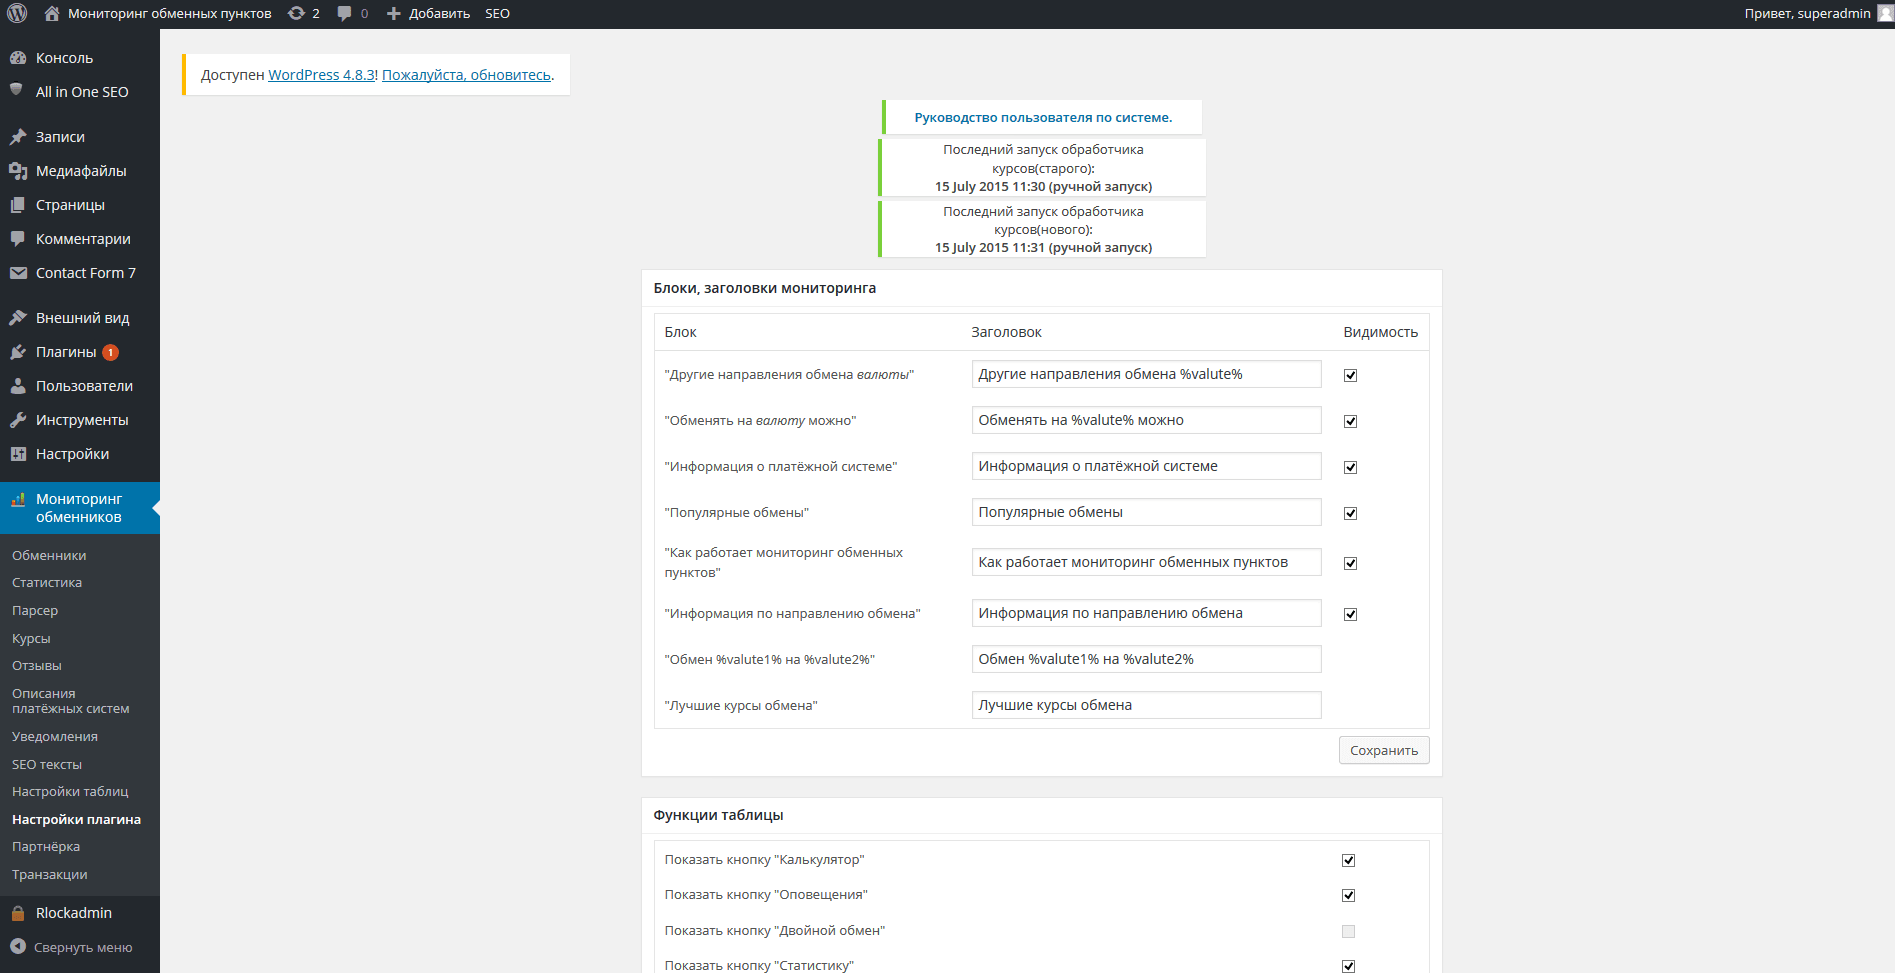This screenshot has height=973, width=1895.
Task: Click the Записи pin icon
Action: [18, 137]
